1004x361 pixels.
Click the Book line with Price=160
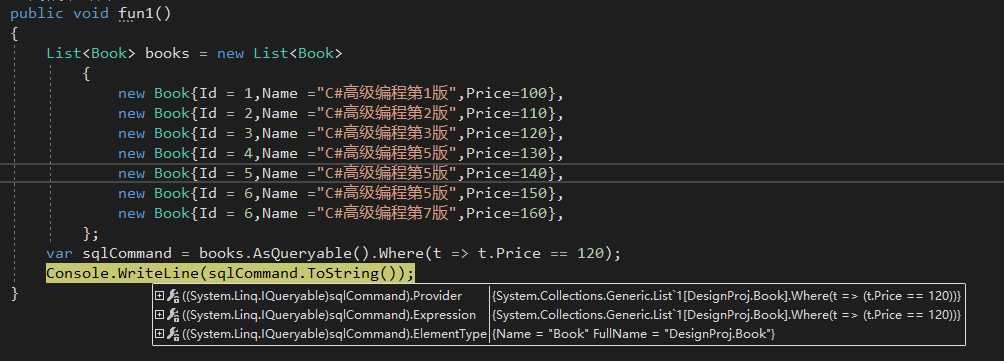pyautogui.click(x=341, y=213)
